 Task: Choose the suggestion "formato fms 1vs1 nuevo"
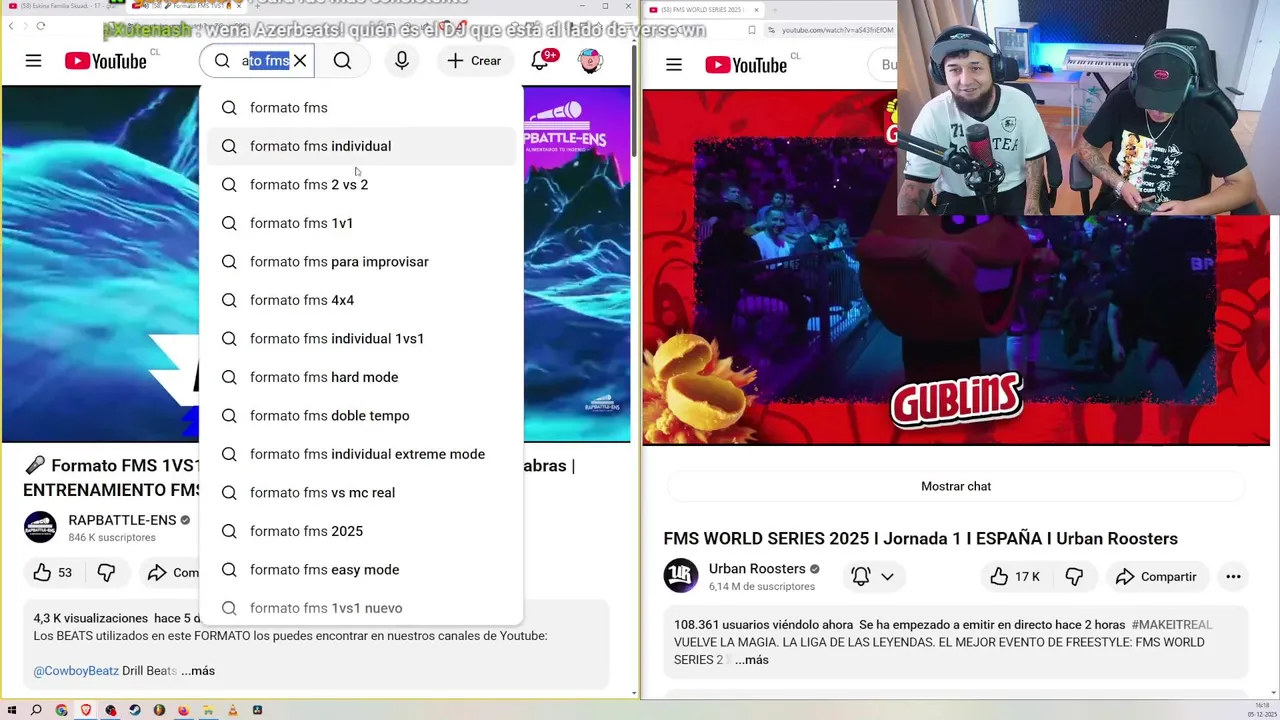pyautogui.click(x=362, y=608)
